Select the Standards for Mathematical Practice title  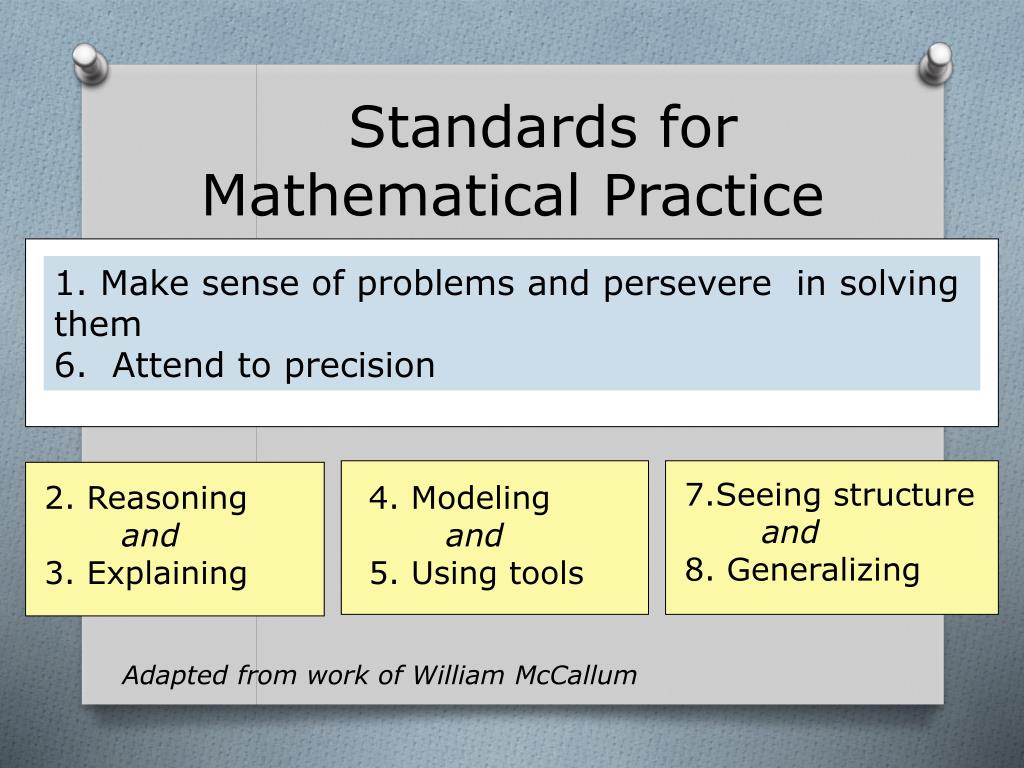513,161
